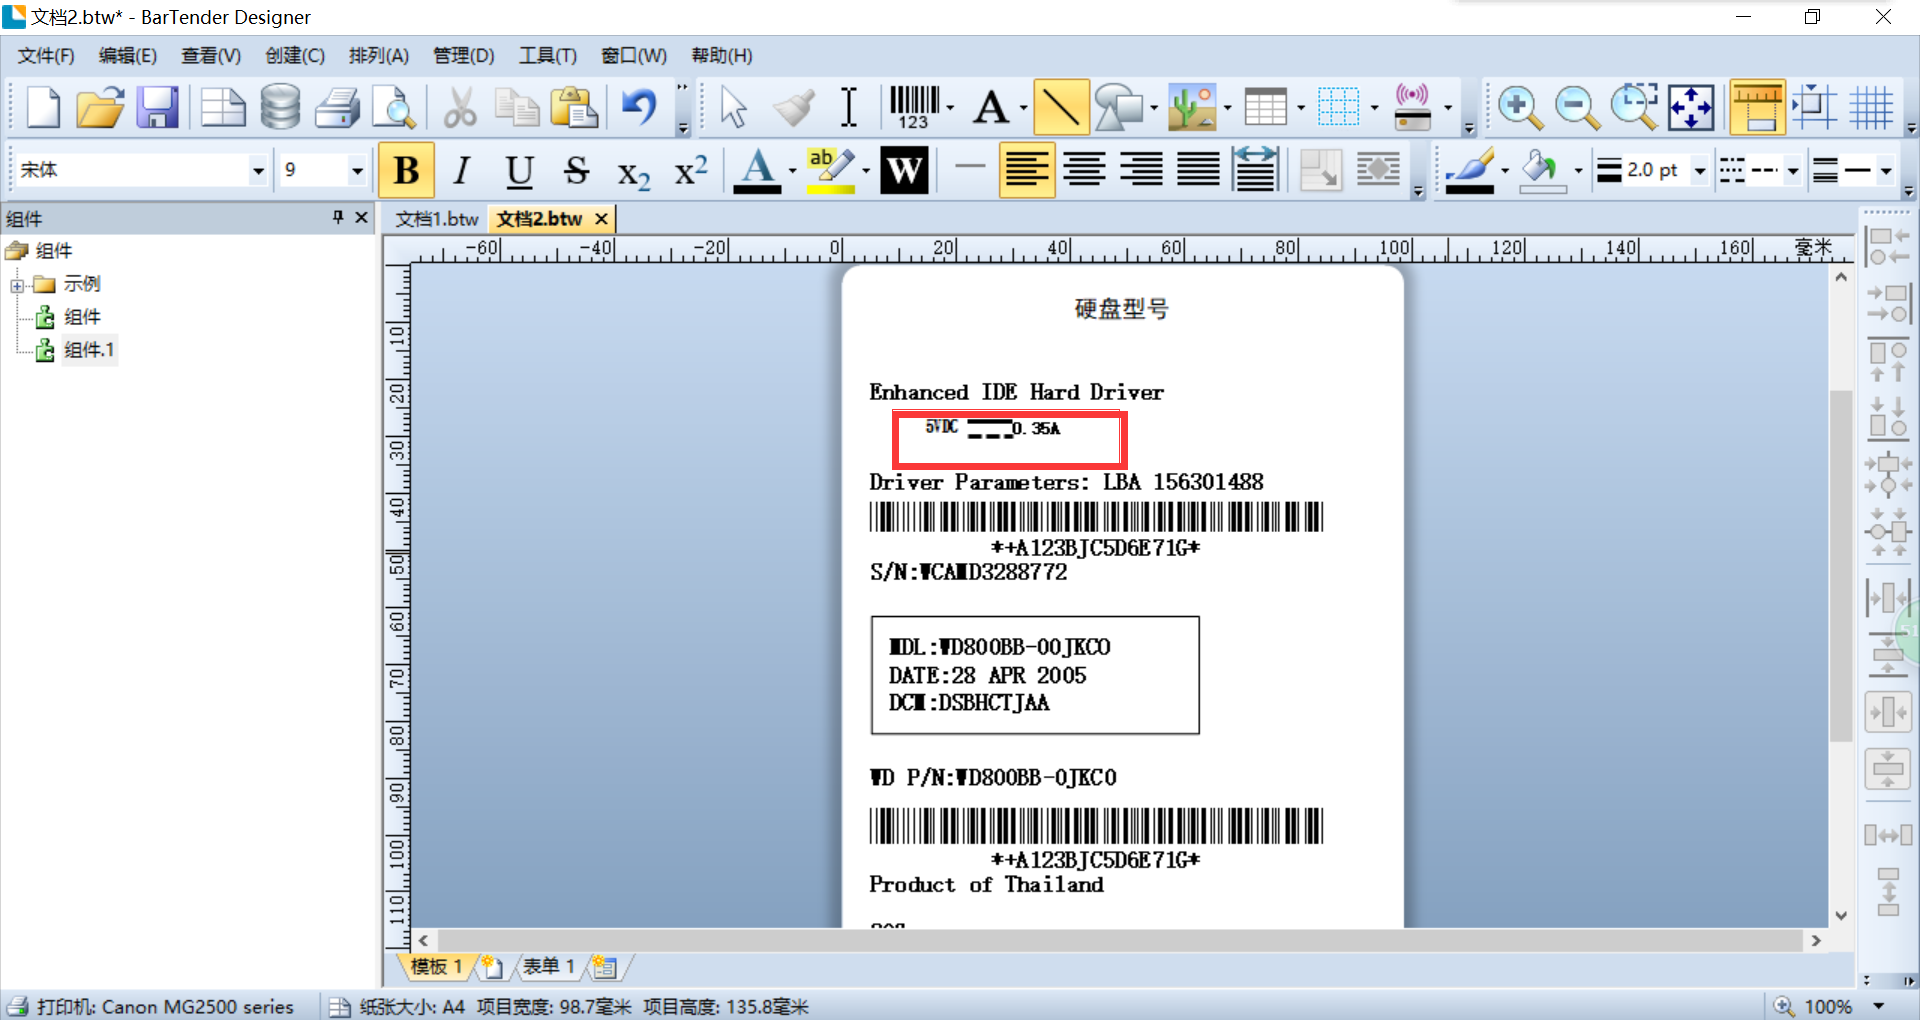Open the dash style dropdown

(x=1792, y=171)
